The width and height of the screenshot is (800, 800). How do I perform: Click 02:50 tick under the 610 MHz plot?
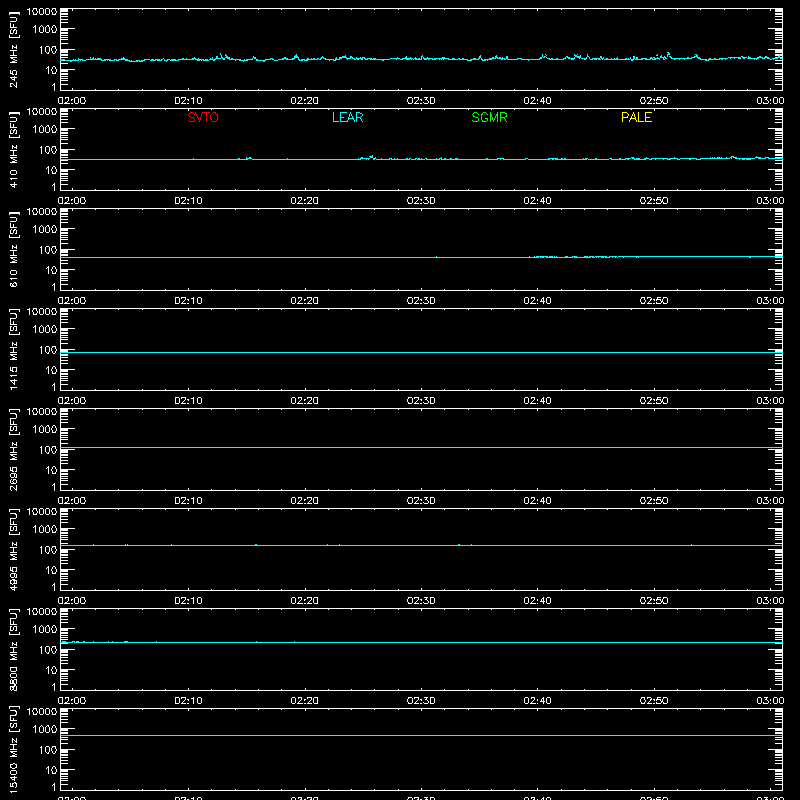click(x=654, y=301)
